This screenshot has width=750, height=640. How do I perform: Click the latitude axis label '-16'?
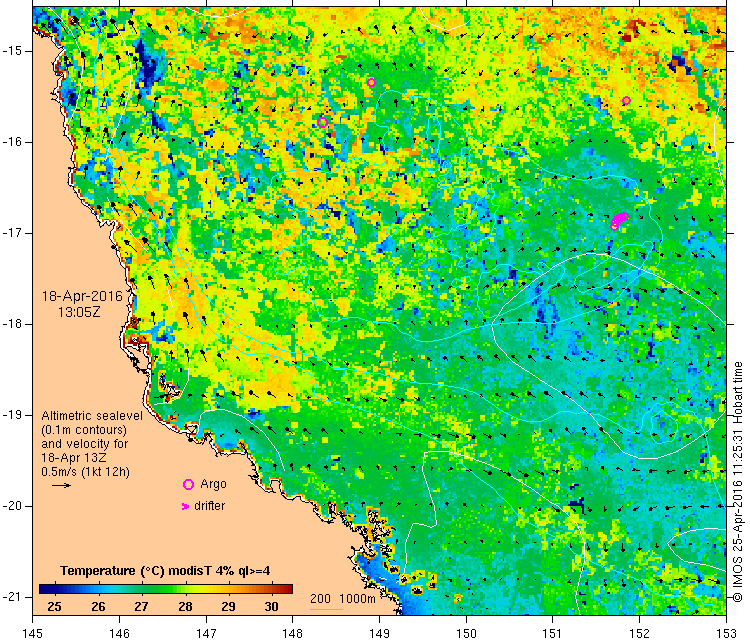(x=11, y=142)
